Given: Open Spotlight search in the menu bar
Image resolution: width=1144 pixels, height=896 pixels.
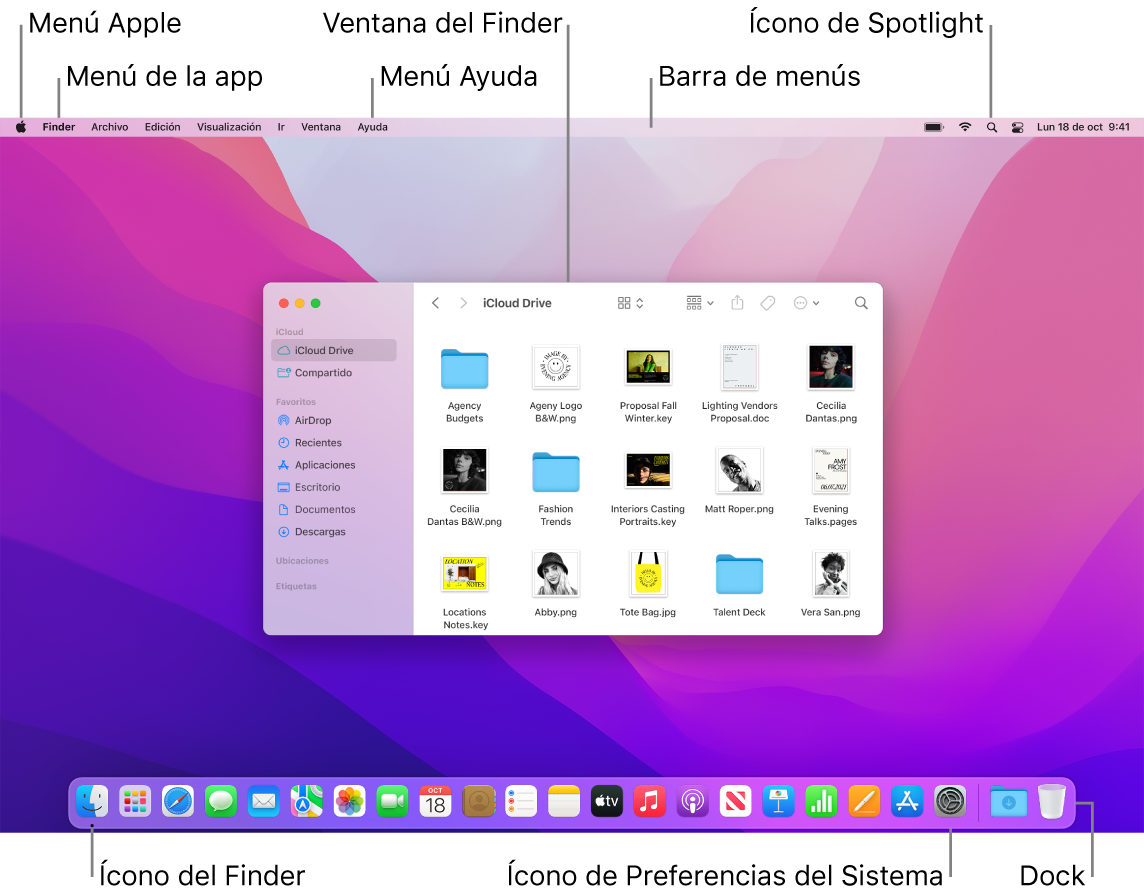Looking at the screenshot, I should [x=991, y=127].
